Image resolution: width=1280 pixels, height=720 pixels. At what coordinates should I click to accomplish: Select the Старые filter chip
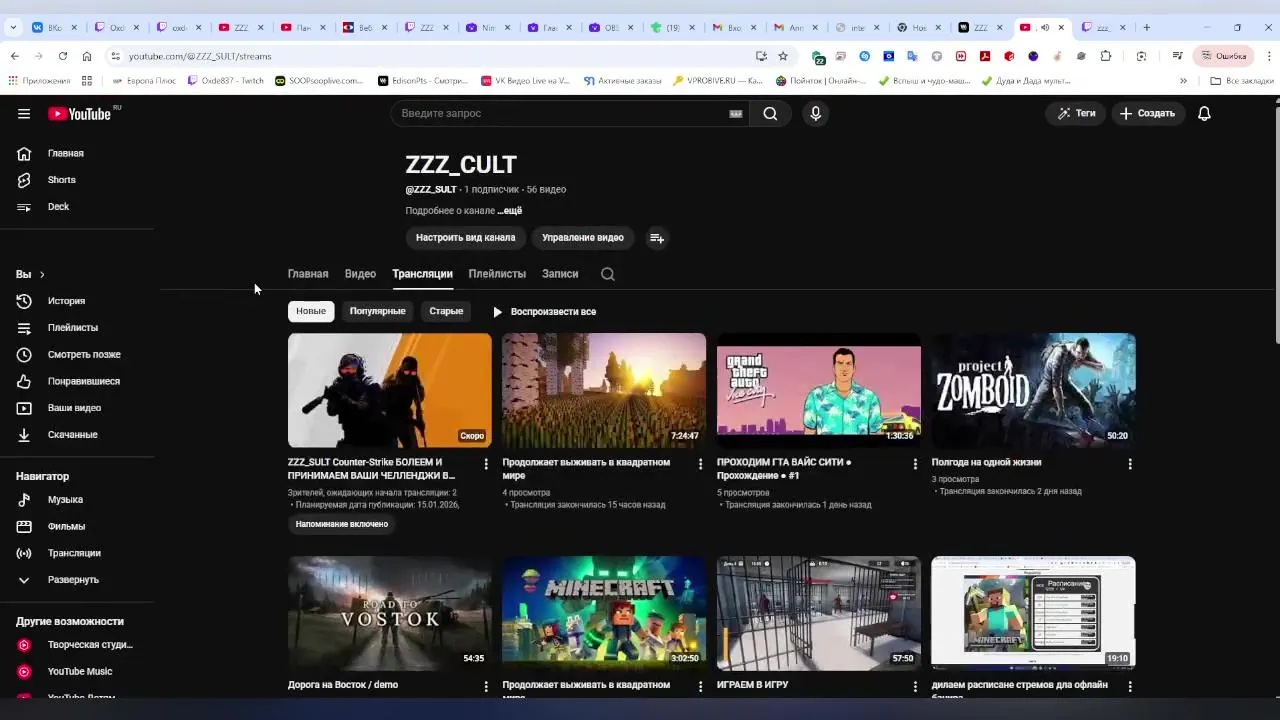tap(446, 312)
